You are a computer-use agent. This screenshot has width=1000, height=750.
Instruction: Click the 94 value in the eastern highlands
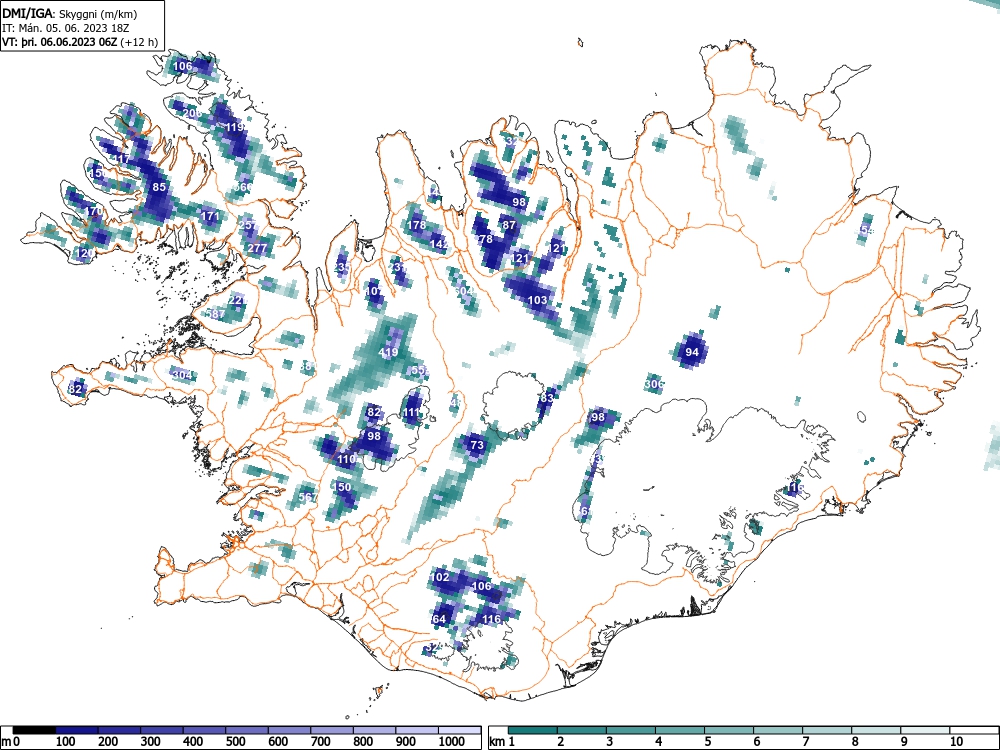click(x=692, y=351)
